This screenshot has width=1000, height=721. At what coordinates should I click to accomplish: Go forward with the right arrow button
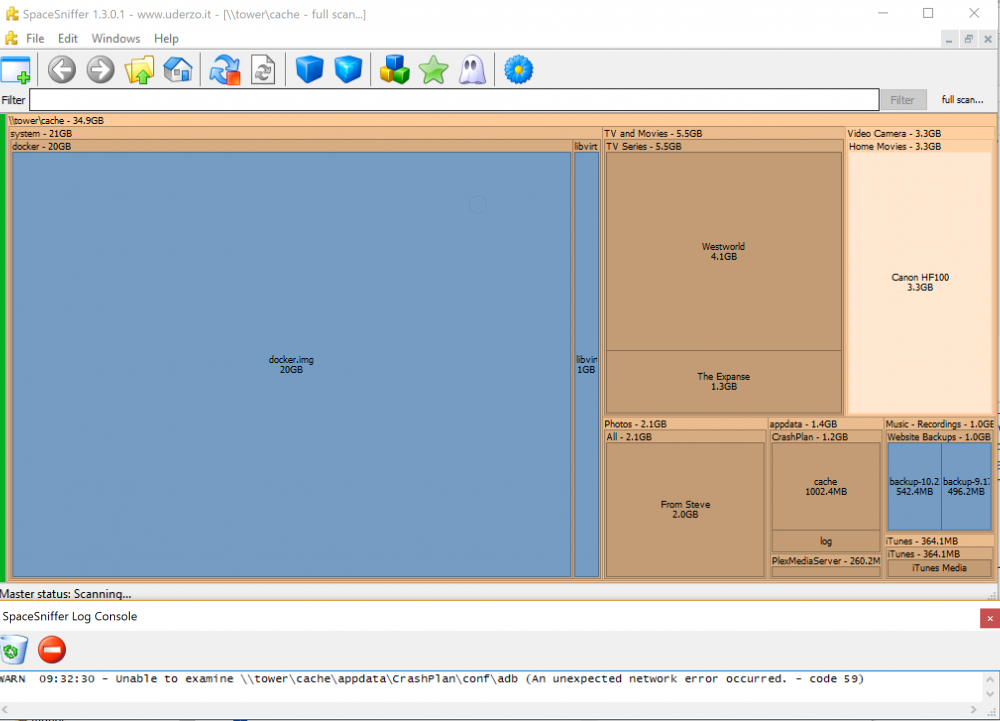tap(100, 69)
